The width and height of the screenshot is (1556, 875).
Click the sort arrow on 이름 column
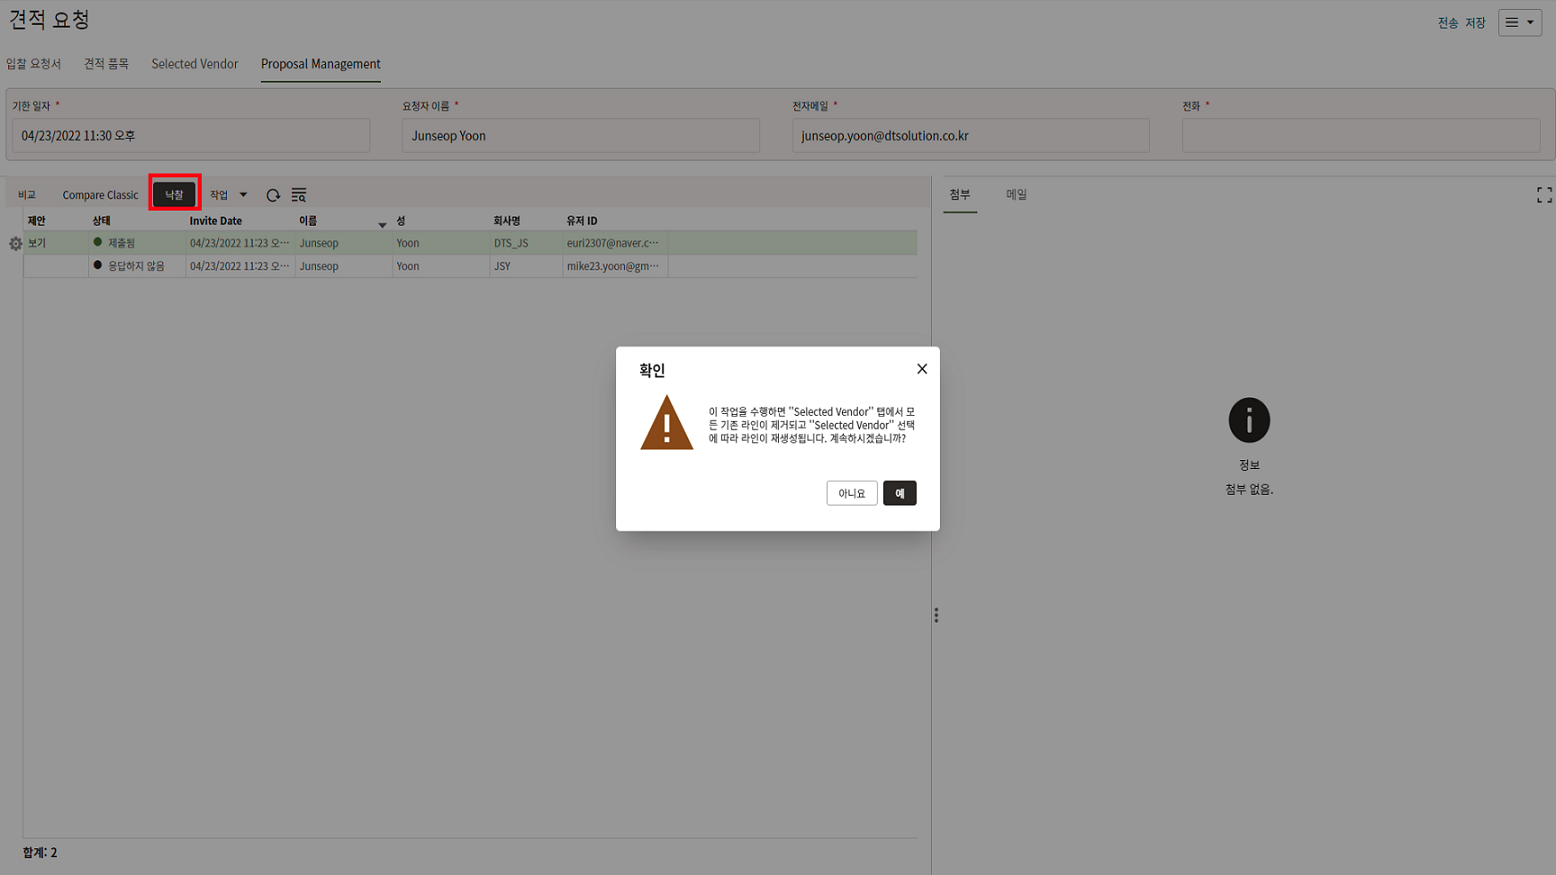click(382, 225)
